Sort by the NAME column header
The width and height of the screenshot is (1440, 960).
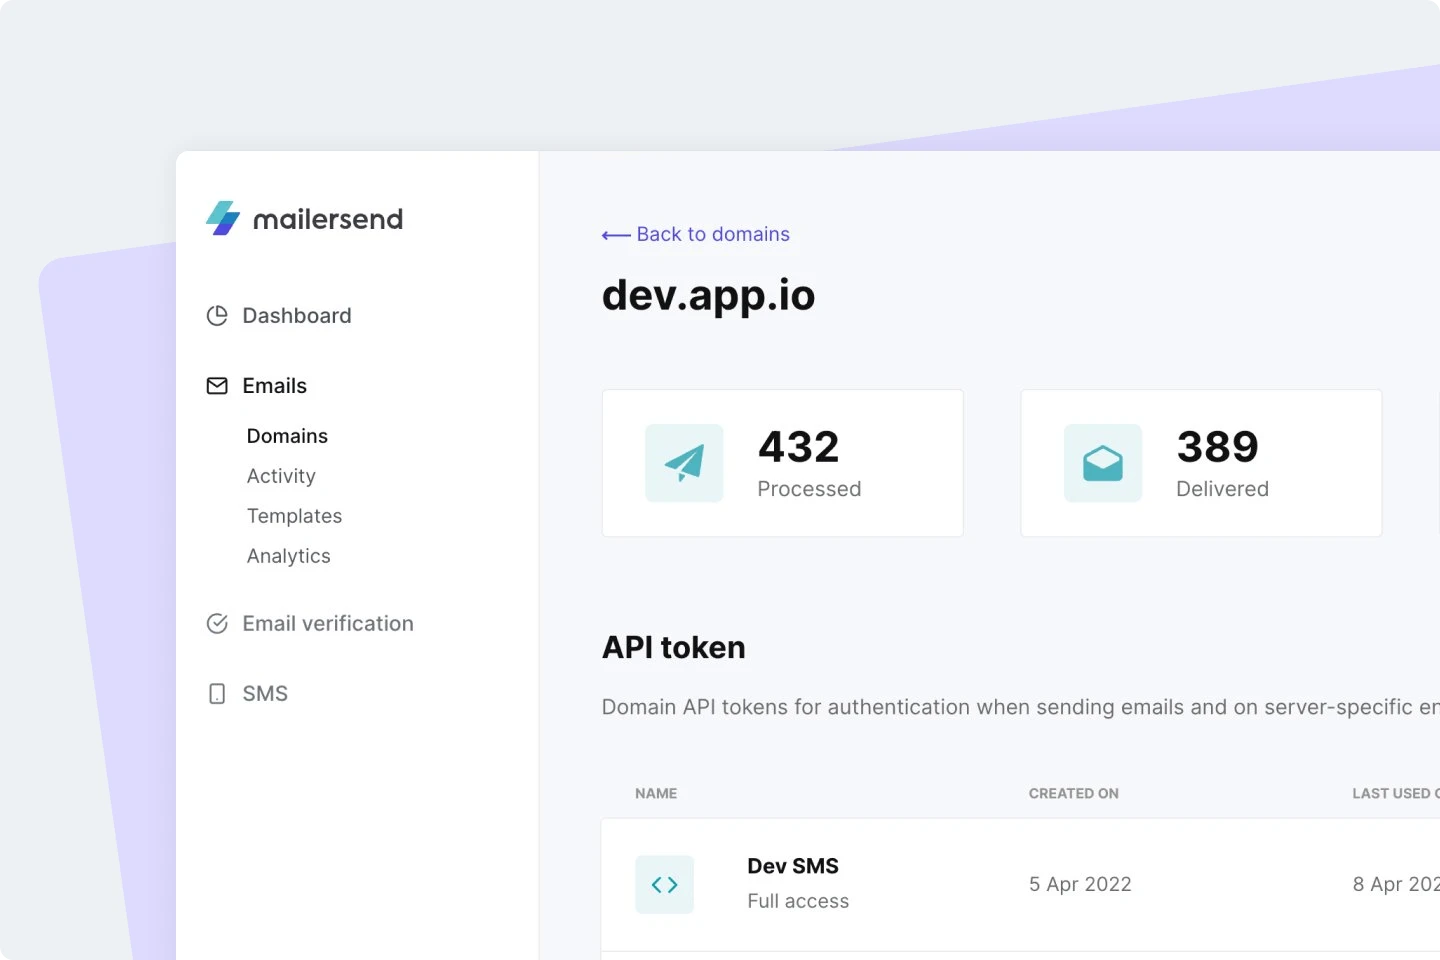click(x=656, y=793)
